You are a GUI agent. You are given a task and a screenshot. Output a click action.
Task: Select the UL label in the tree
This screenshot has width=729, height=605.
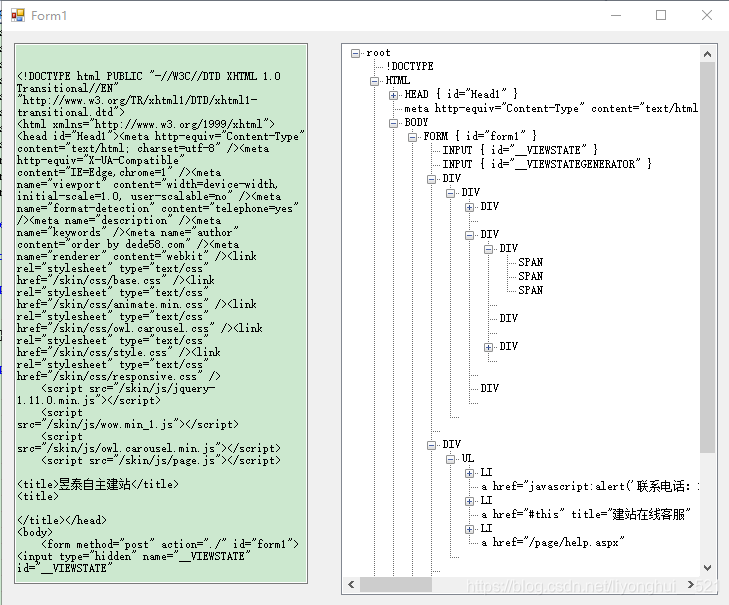pos(468,459)
